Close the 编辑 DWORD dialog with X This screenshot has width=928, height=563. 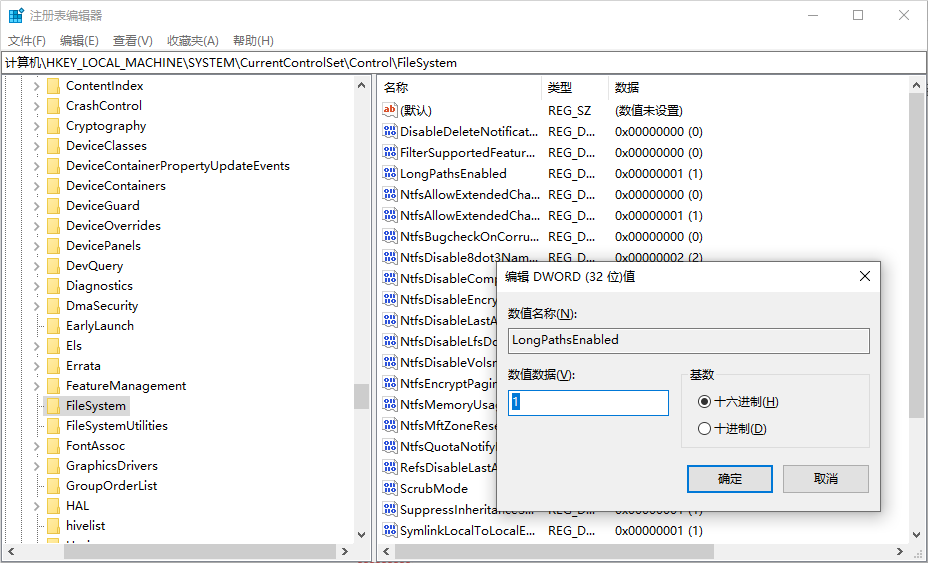coord(865,276)
